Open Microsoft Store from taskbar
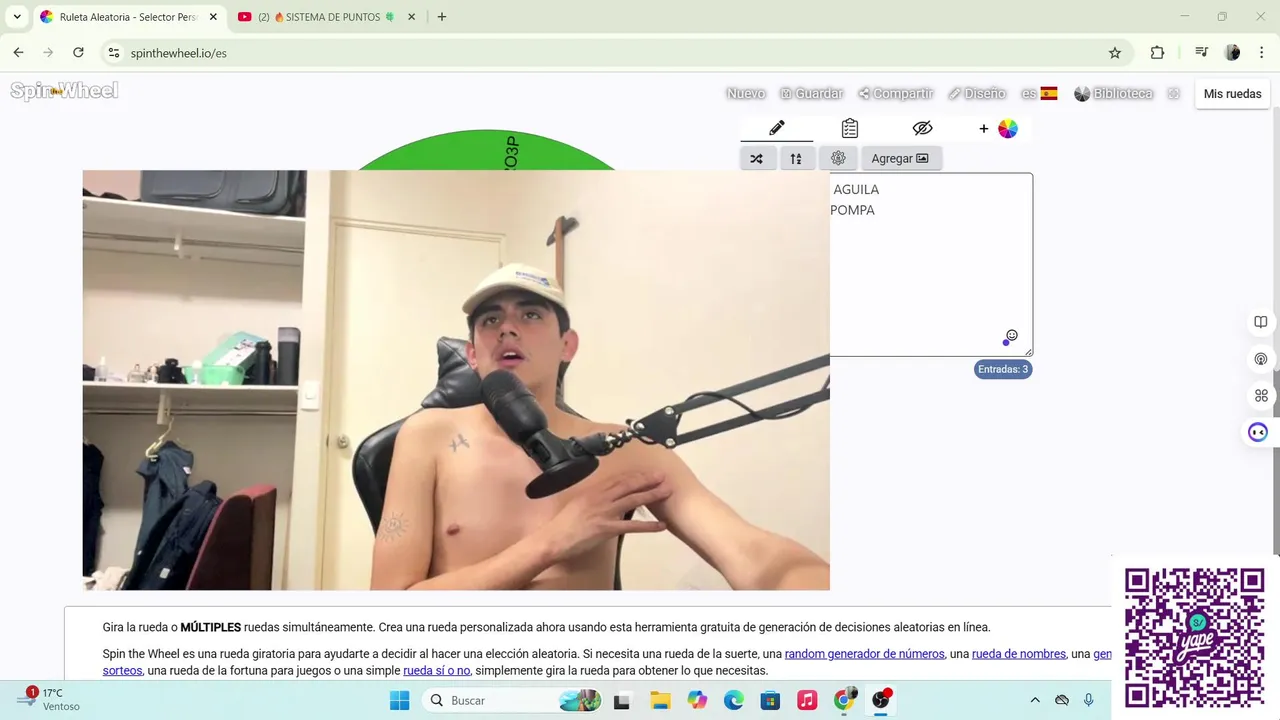This screenshot has width=1280, height=720. coord(770,700)
